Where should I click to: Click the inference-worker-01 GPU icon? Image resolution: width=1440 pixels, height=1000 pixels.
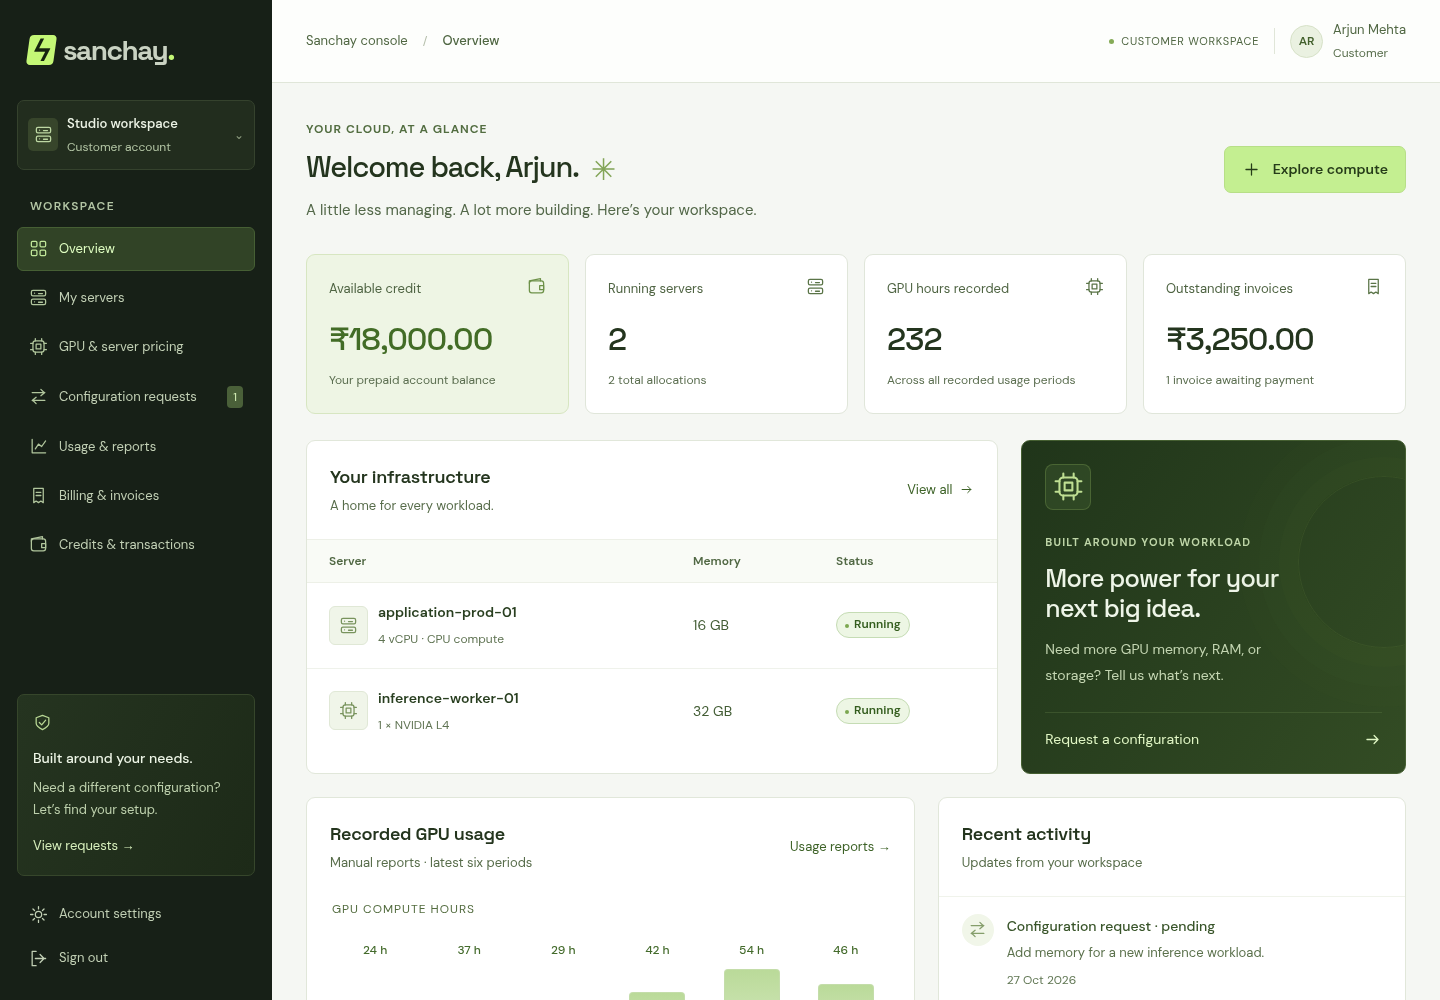[348, 711]
